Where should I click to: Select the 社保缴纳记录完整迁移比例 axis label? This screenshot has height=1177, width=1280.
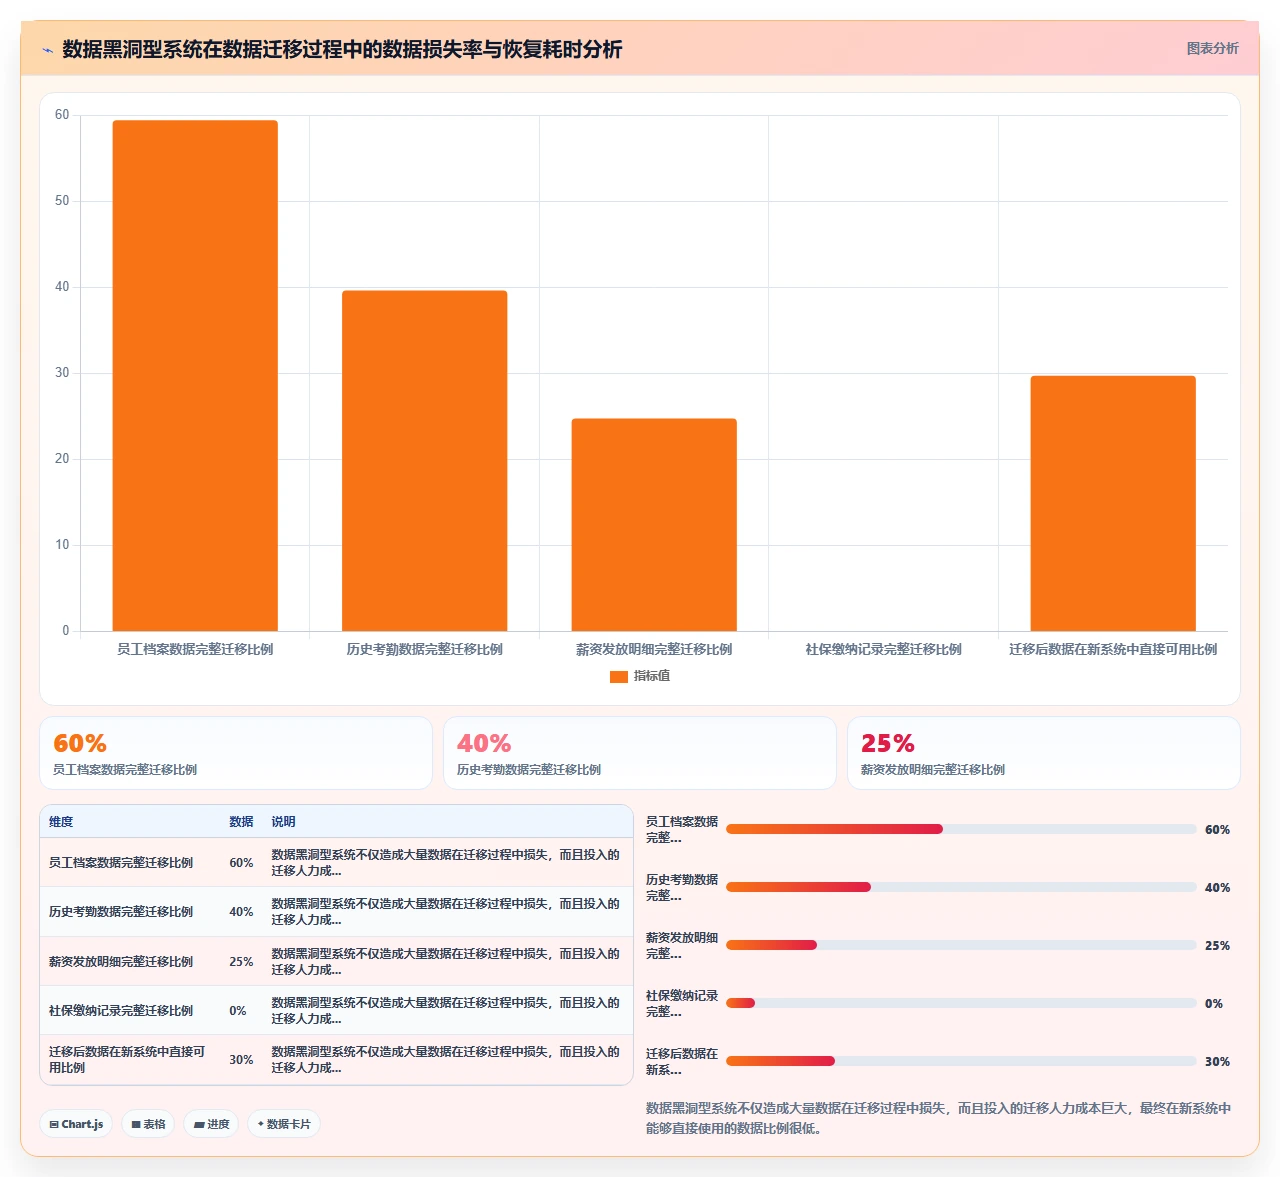coord(883,650)
